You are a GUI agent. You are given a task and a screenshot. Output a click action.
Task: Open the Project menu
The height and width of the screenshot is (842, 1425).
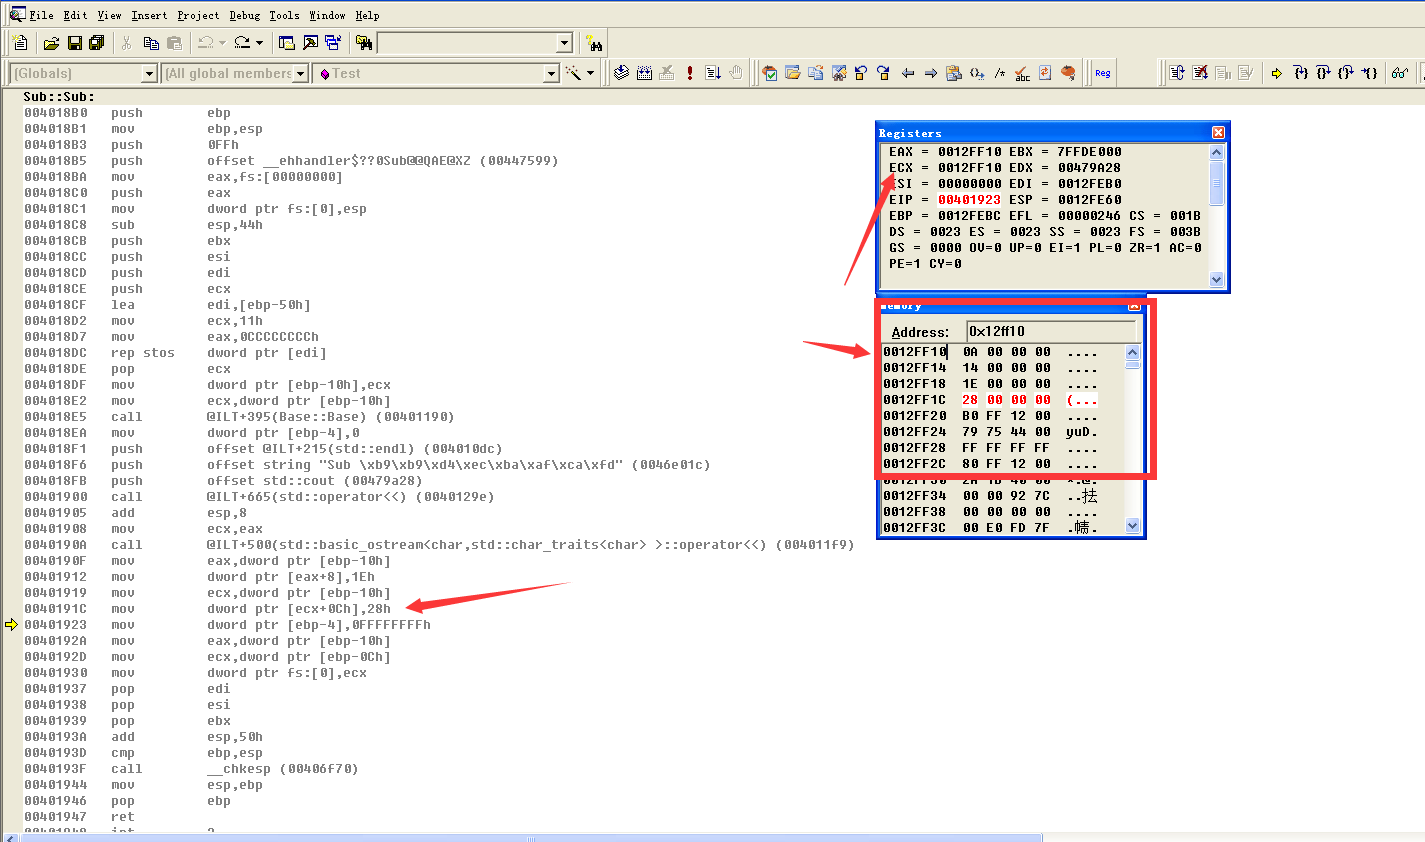pos(198,15)
